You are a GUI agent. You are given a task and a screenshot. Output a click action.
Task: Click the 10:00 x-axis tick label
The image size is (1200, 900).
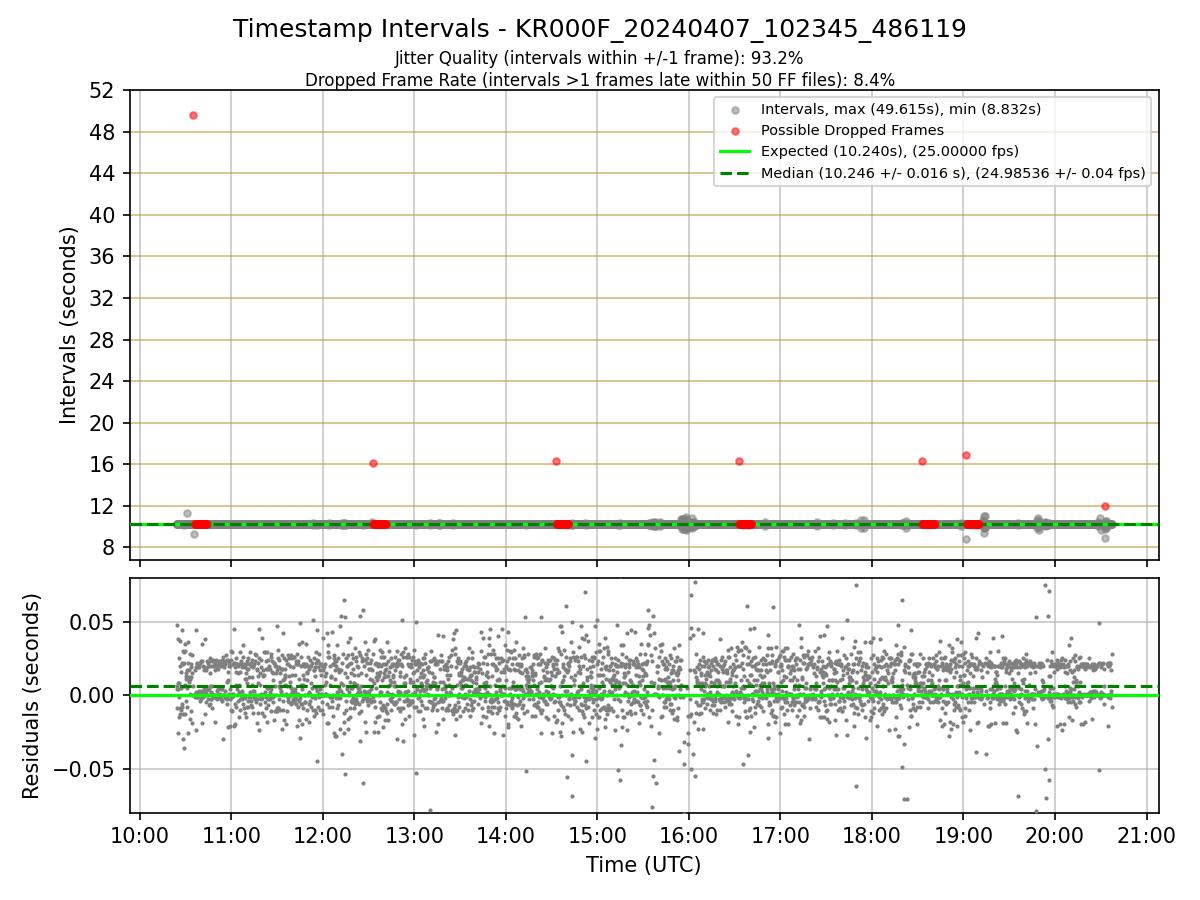pos(139,836)
